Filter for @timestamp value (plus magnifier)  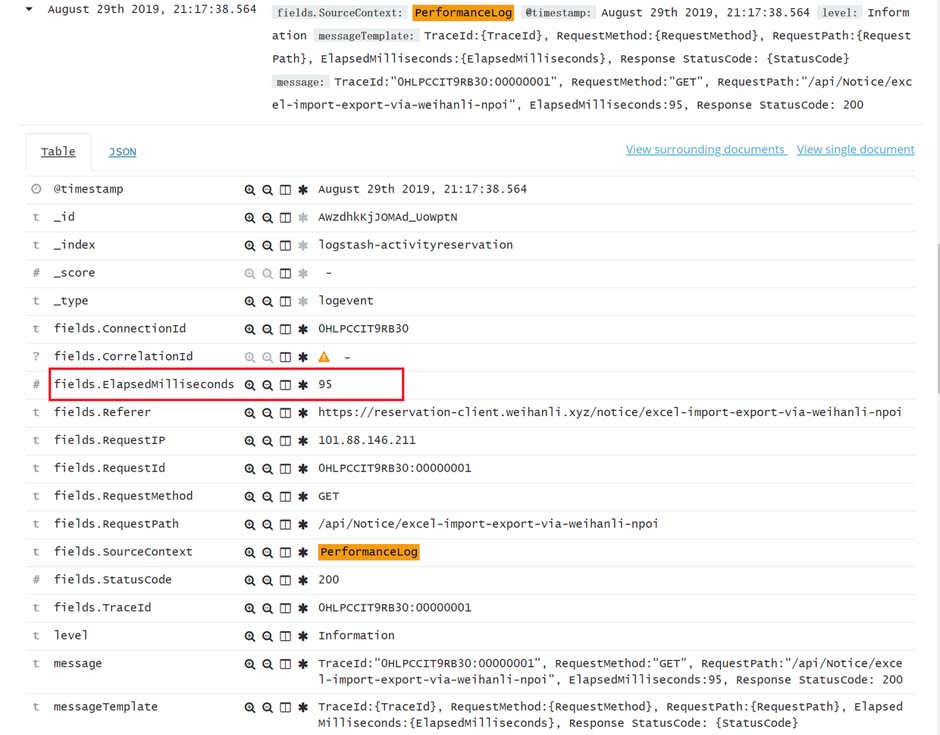click(249, 189)
